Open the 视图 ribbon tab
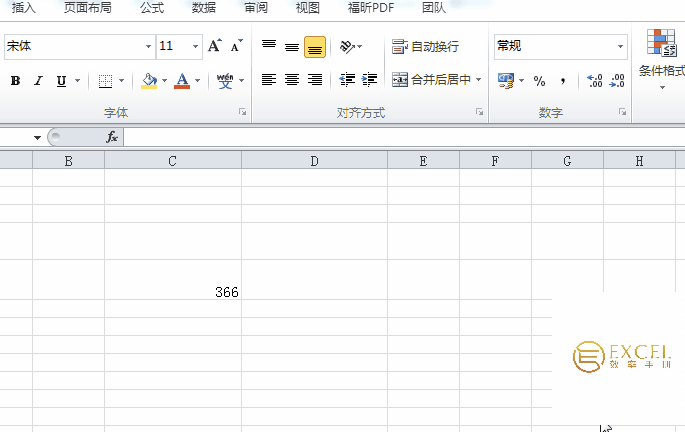The image size is (685, 432). pos(308,8)
